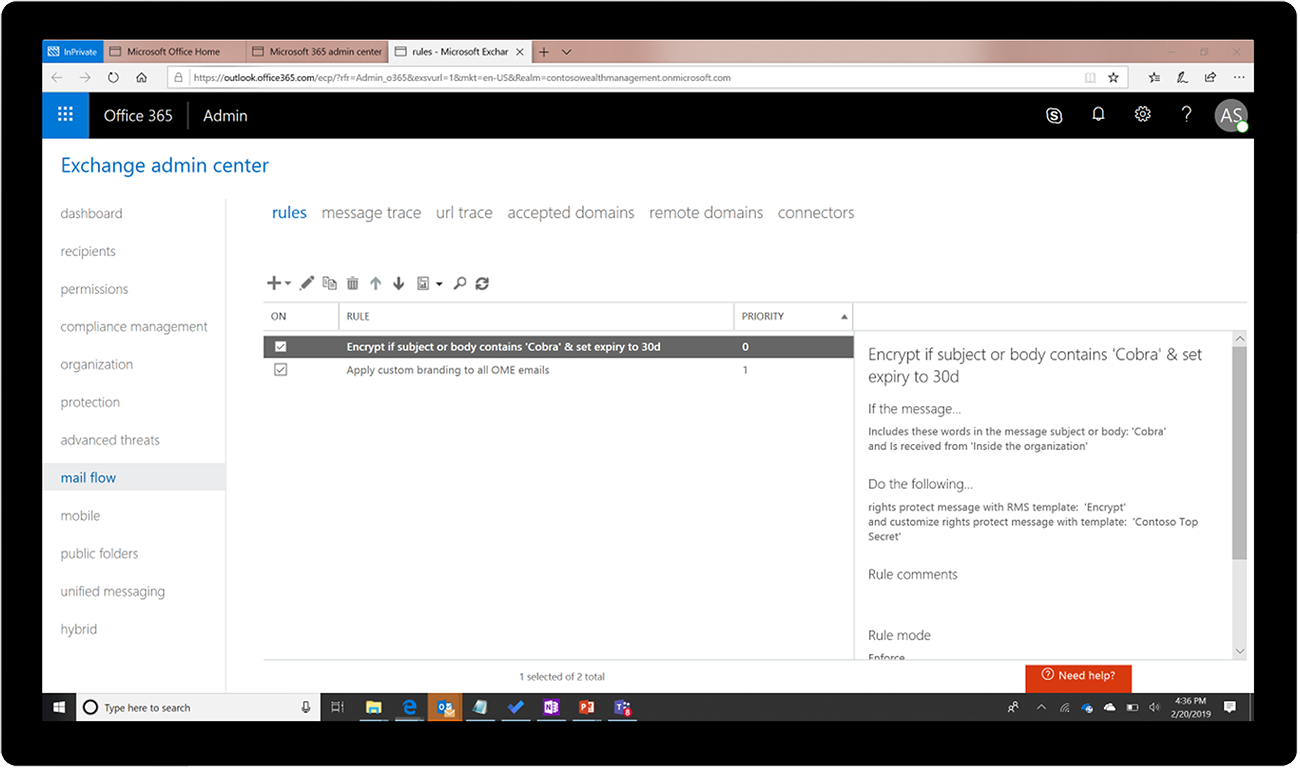Open Skype presence from the top bar
1300x769 pixels.
[1054, 115]
